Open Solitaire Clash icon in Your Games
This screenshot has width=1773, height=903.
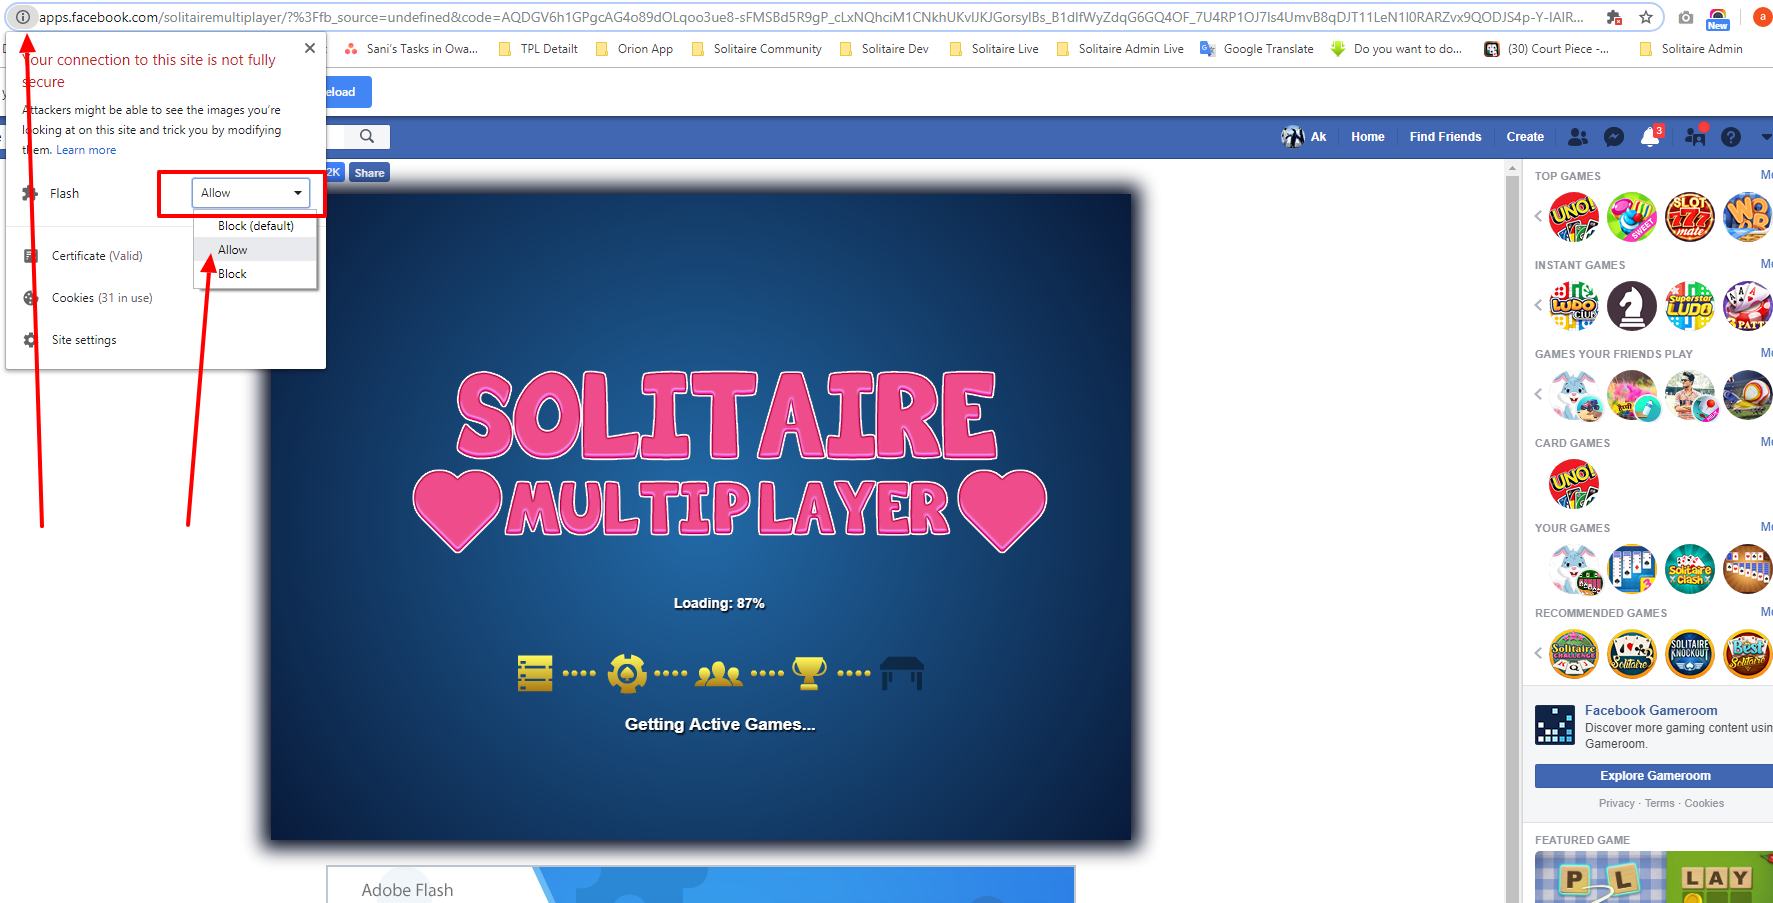click(x=1690, y=569)
